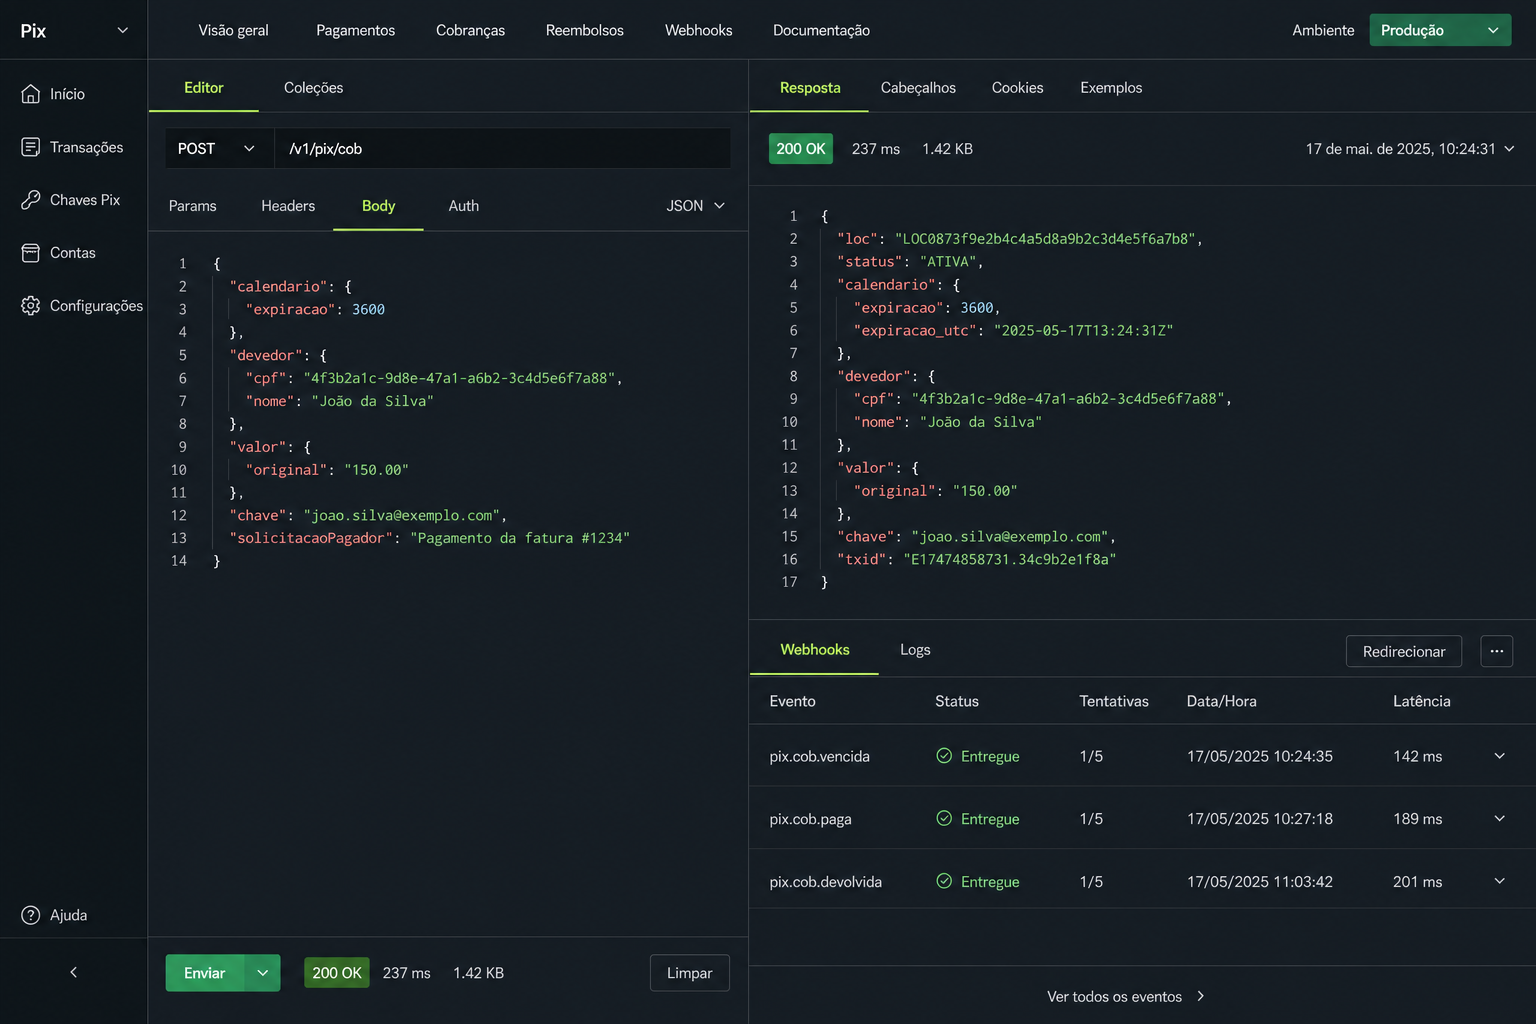This screenshot has height=1024, width=1536.
Task: Click the pix.cob.vencida Entregue check icon
Action: [944, 756]
